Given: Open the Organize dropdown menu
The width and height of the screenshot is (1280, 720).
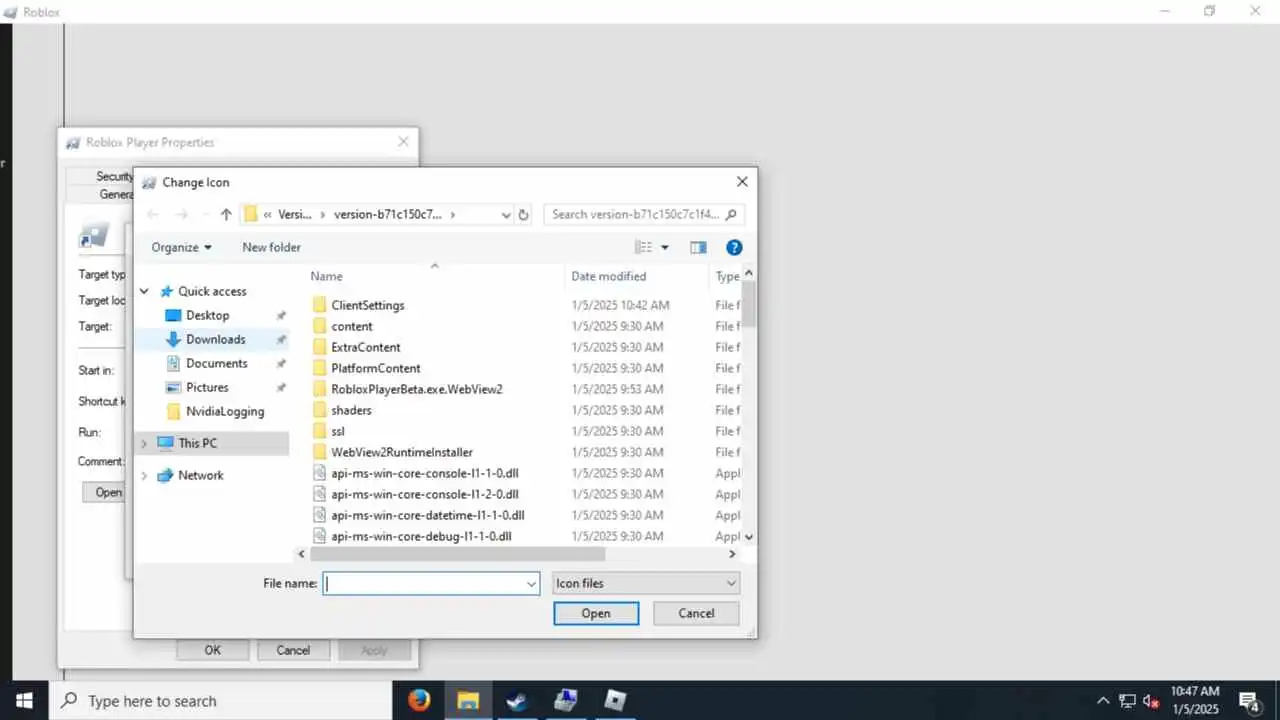Looking at the screenshot, I should tap(181, 247).
